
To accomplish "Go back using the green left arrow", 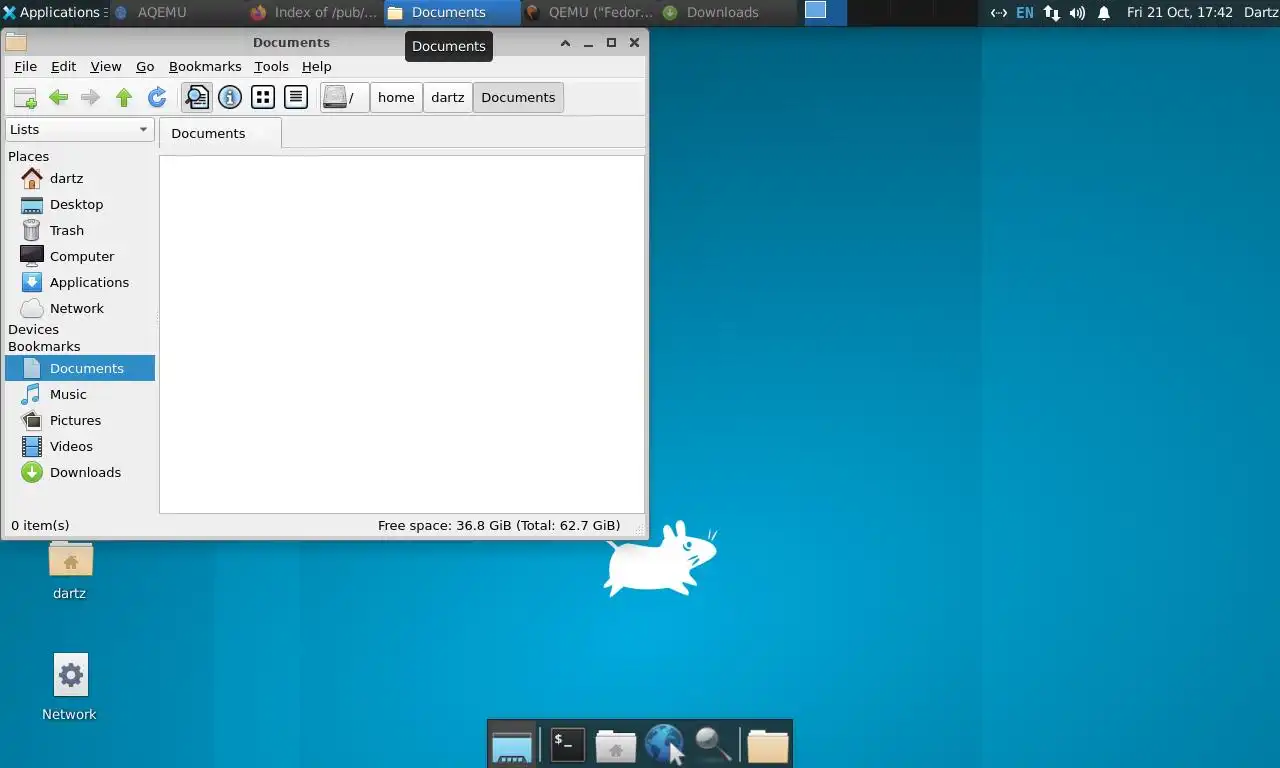I will coord(59,97).
